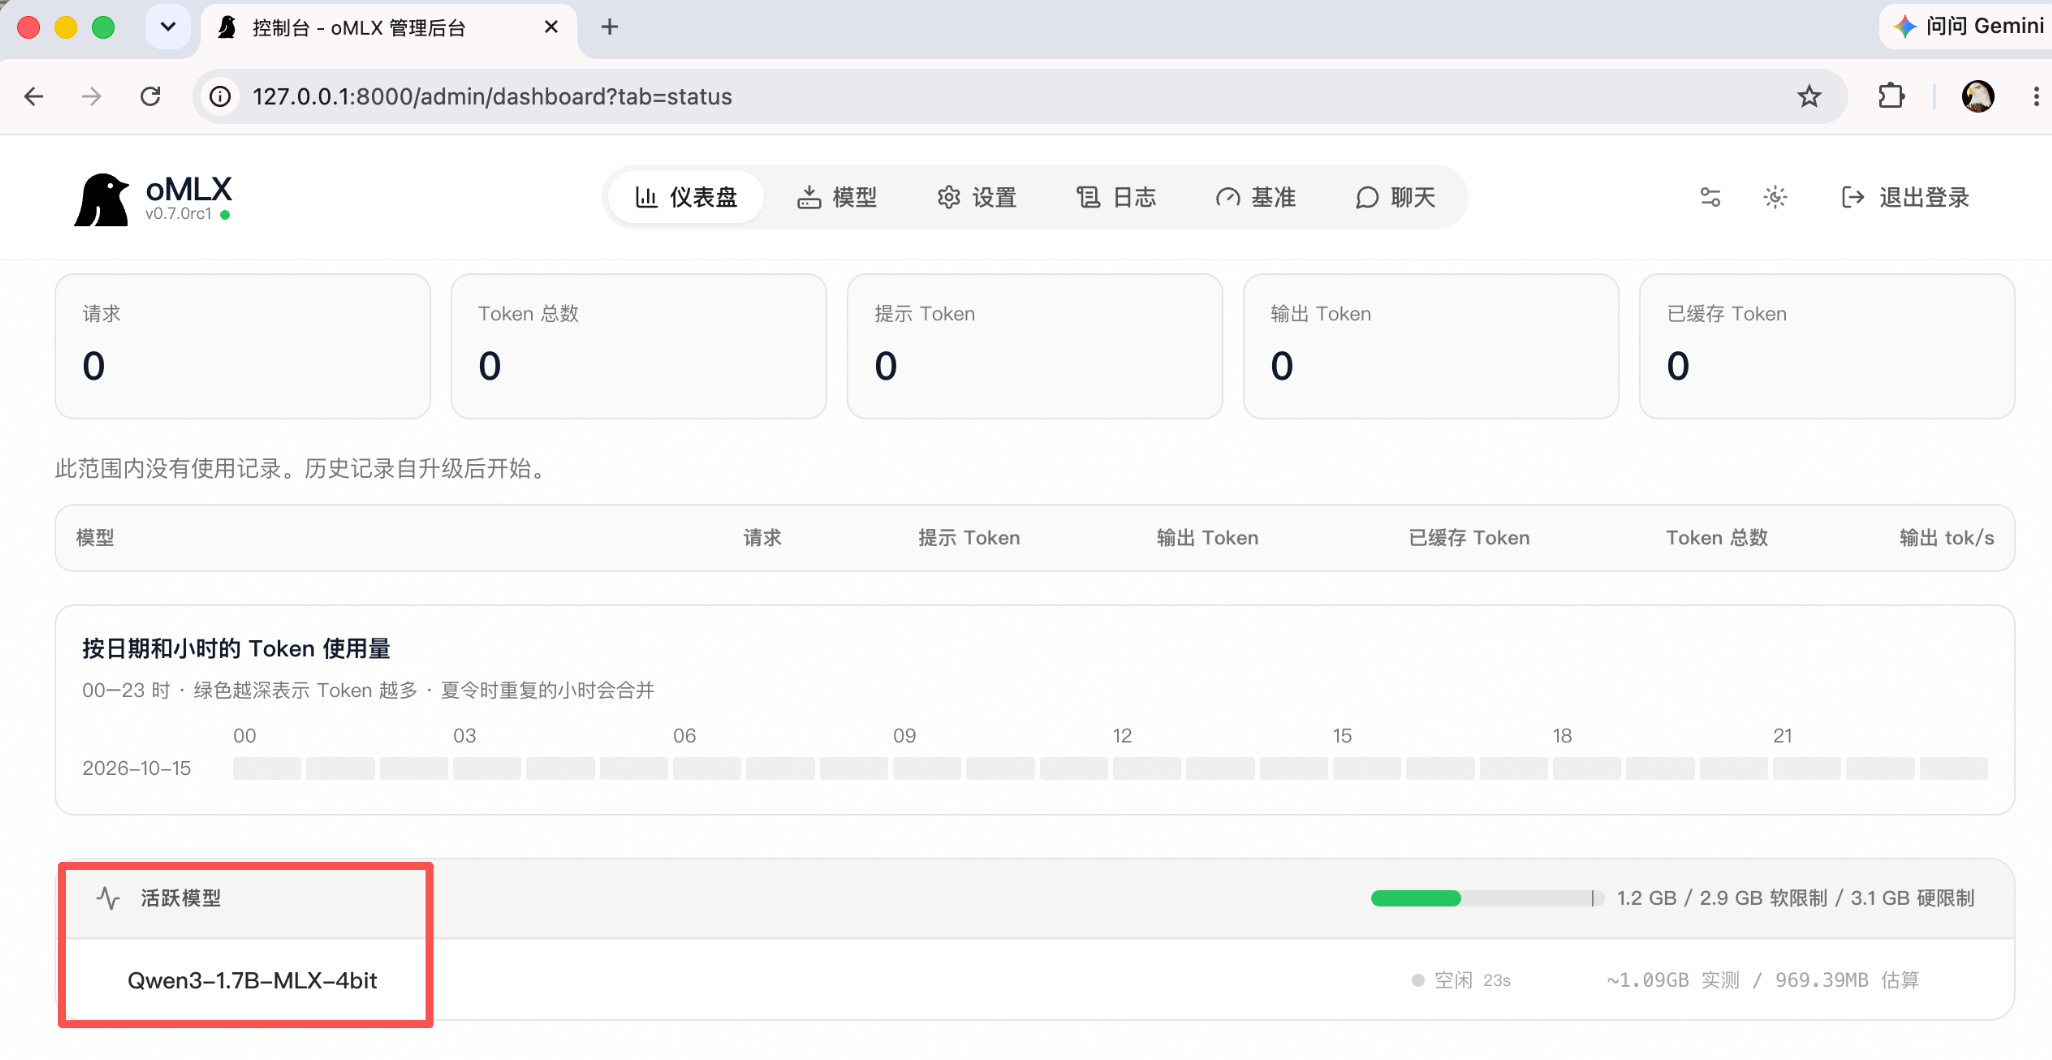
Task: Click the 已缓存 Token column header in the table
Action: (1469, 538)
